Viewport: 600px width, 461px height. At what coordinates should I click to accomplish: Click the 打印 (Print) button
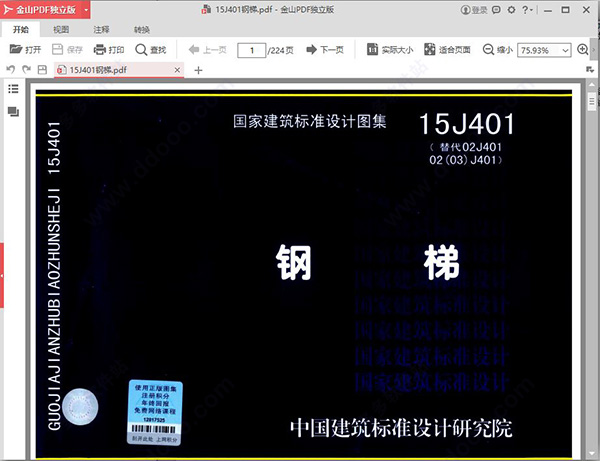pos(108,50)
